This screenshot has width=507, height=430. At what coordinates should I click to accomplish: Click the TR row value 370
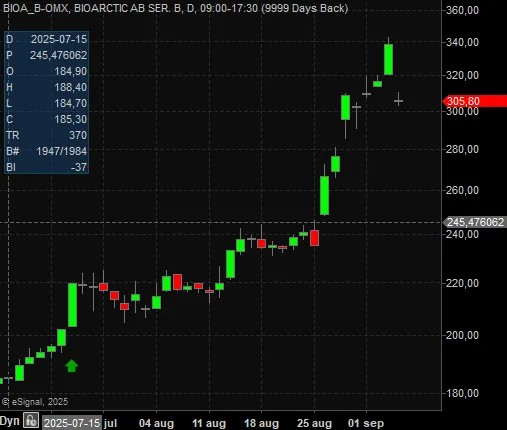[78, 135]
